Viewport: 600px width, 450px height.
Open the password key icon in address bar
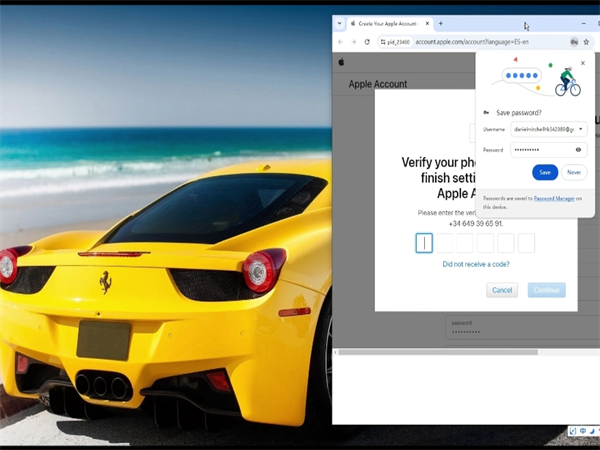click(574, 42)
